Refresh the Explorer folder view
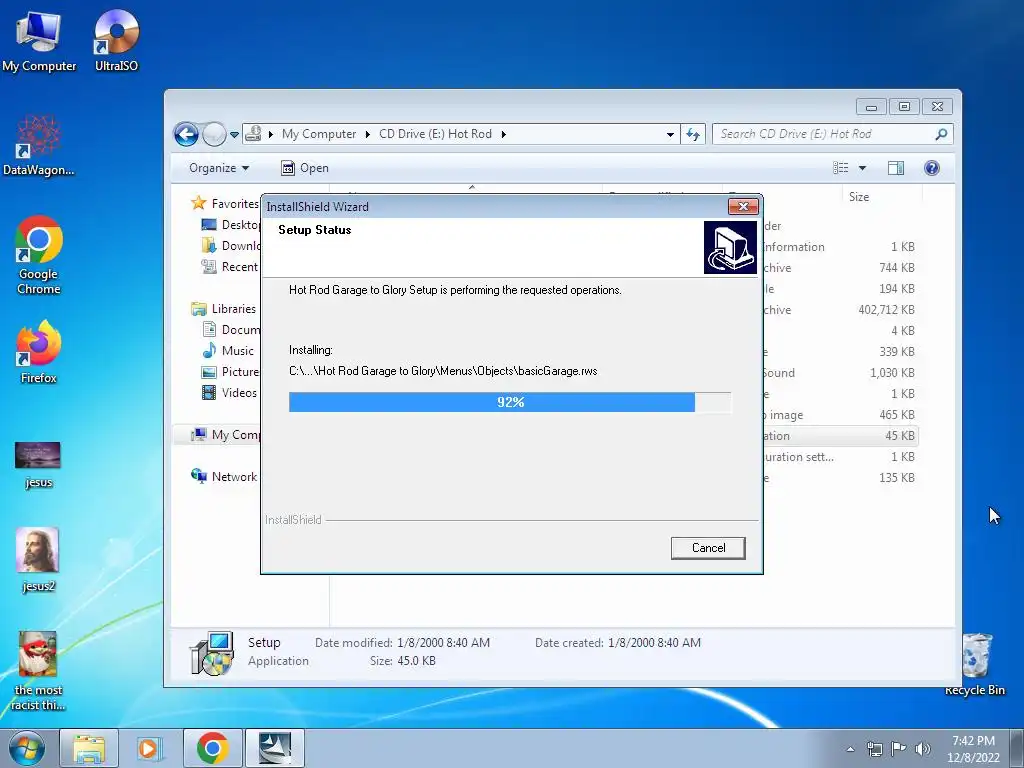The image size is (1024, 768). pyautogui.click(x=693, y=135)
